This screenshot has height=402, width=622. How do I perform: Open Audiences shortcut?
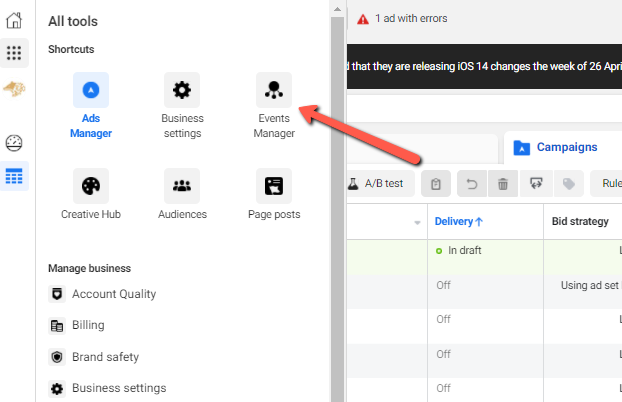(182, 194)
